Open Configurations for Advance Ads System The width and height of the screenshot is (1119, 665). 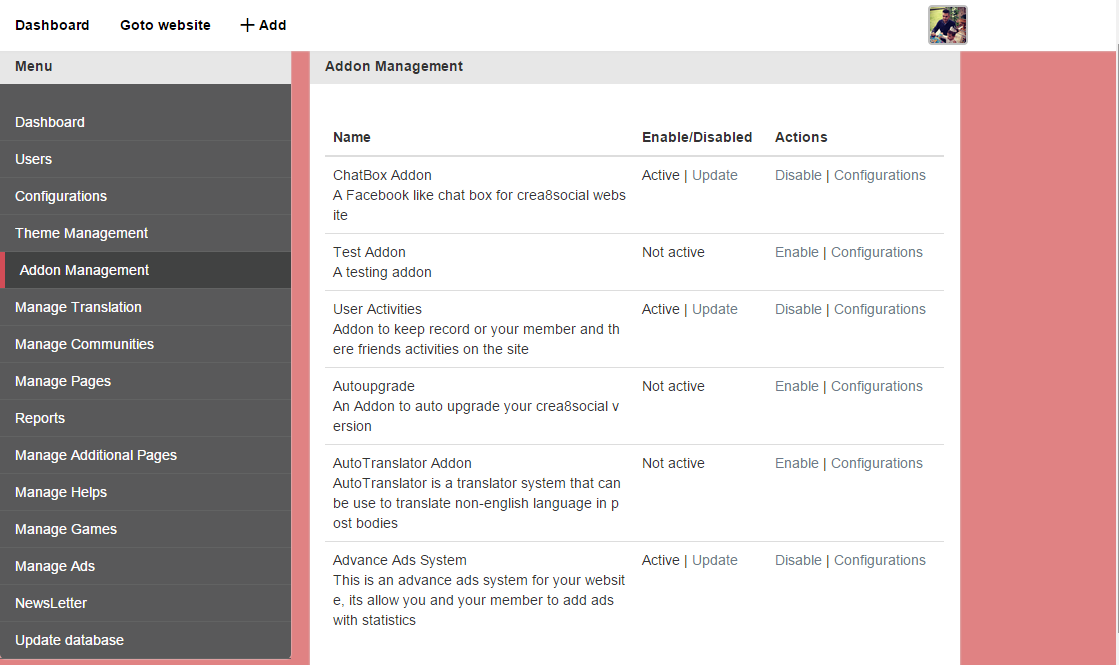pos(879,561)
